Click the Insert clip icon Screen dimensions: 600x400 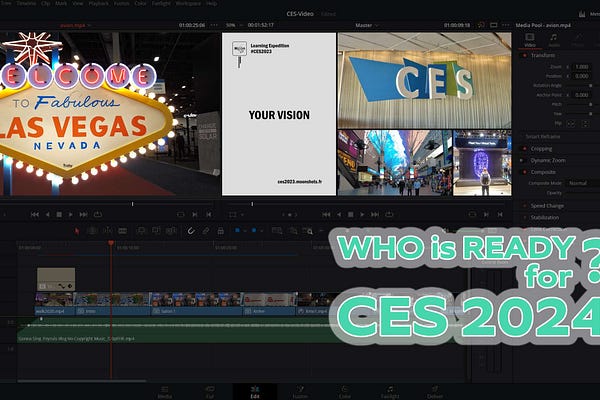(x=141, y=231)
